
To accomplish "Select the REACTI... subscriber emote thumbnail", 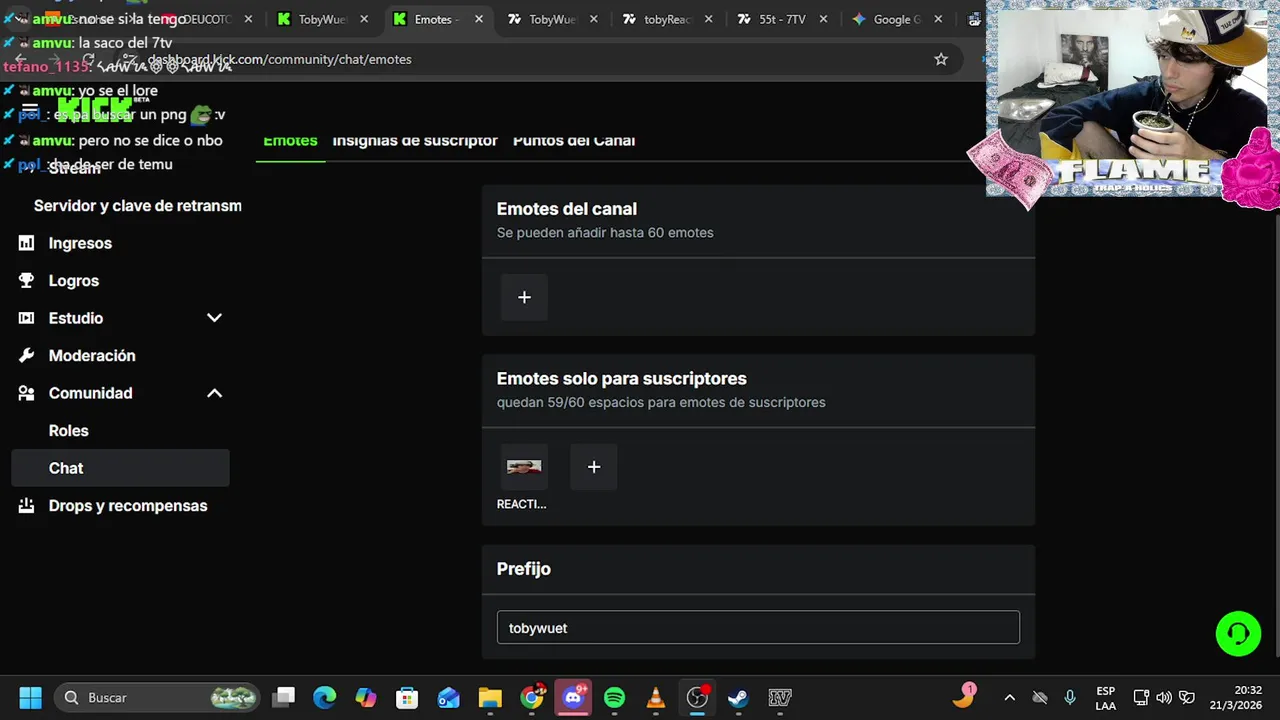I will 524,467.
